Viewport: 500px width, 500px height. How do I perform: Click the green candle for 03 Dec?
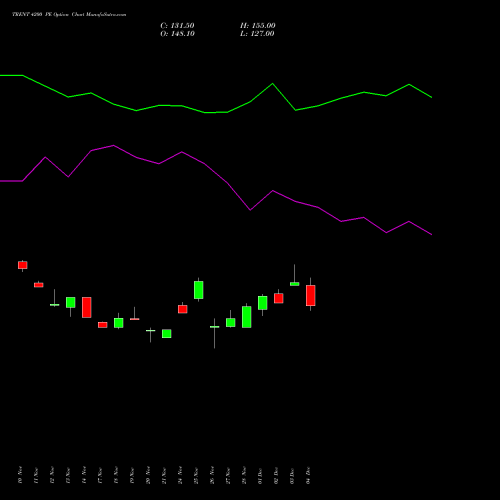point(295,284)
